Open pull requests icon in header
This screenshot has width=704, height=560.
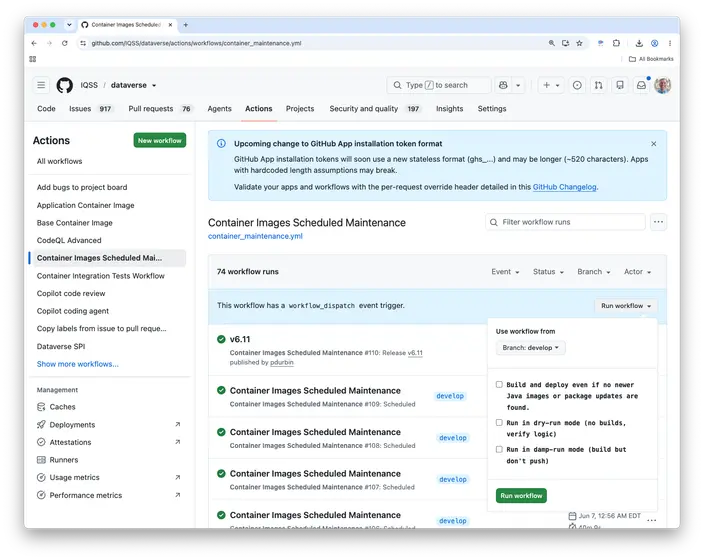598,85
